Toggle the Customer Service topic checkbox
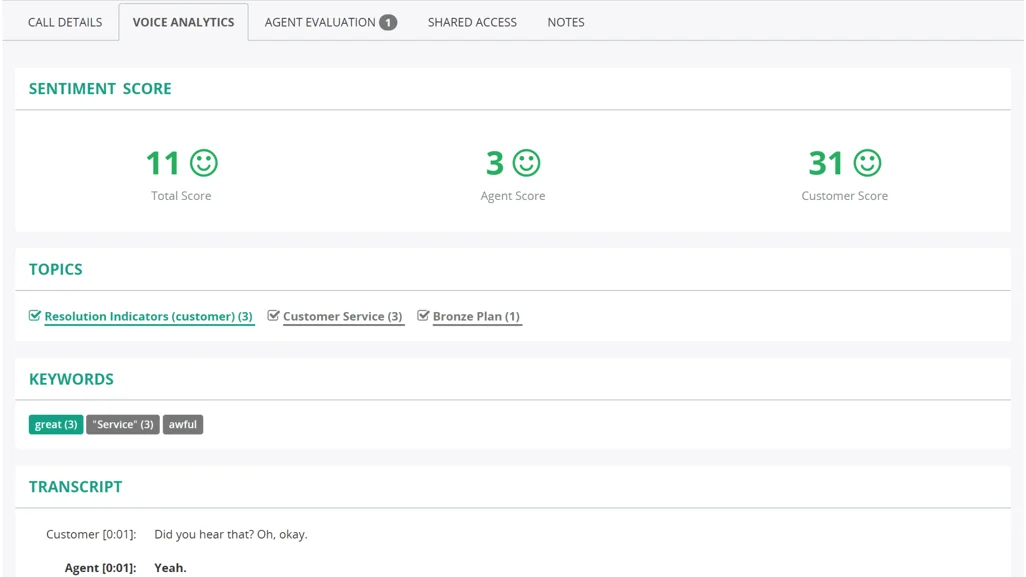This screenshot has height=577, width=1026. click(x=273, y=315)
